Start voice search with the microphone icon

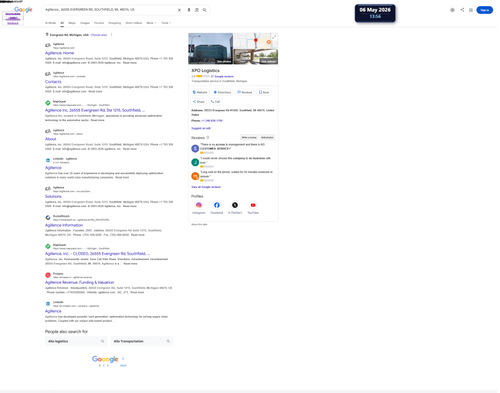pos(189,10)
